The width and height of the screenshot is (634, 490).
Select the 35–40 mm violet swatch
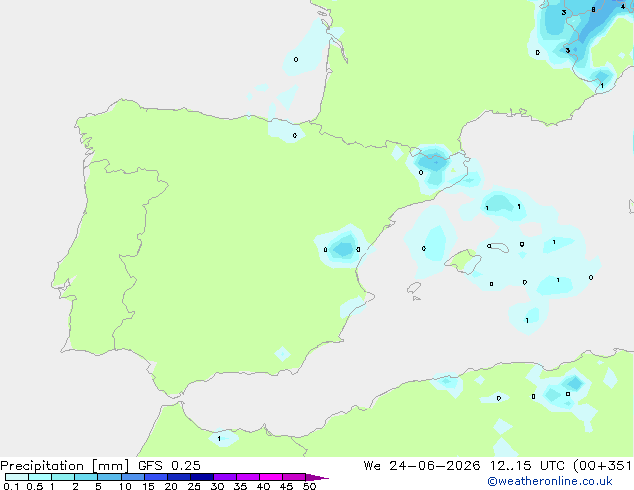(x=247, y=477)
